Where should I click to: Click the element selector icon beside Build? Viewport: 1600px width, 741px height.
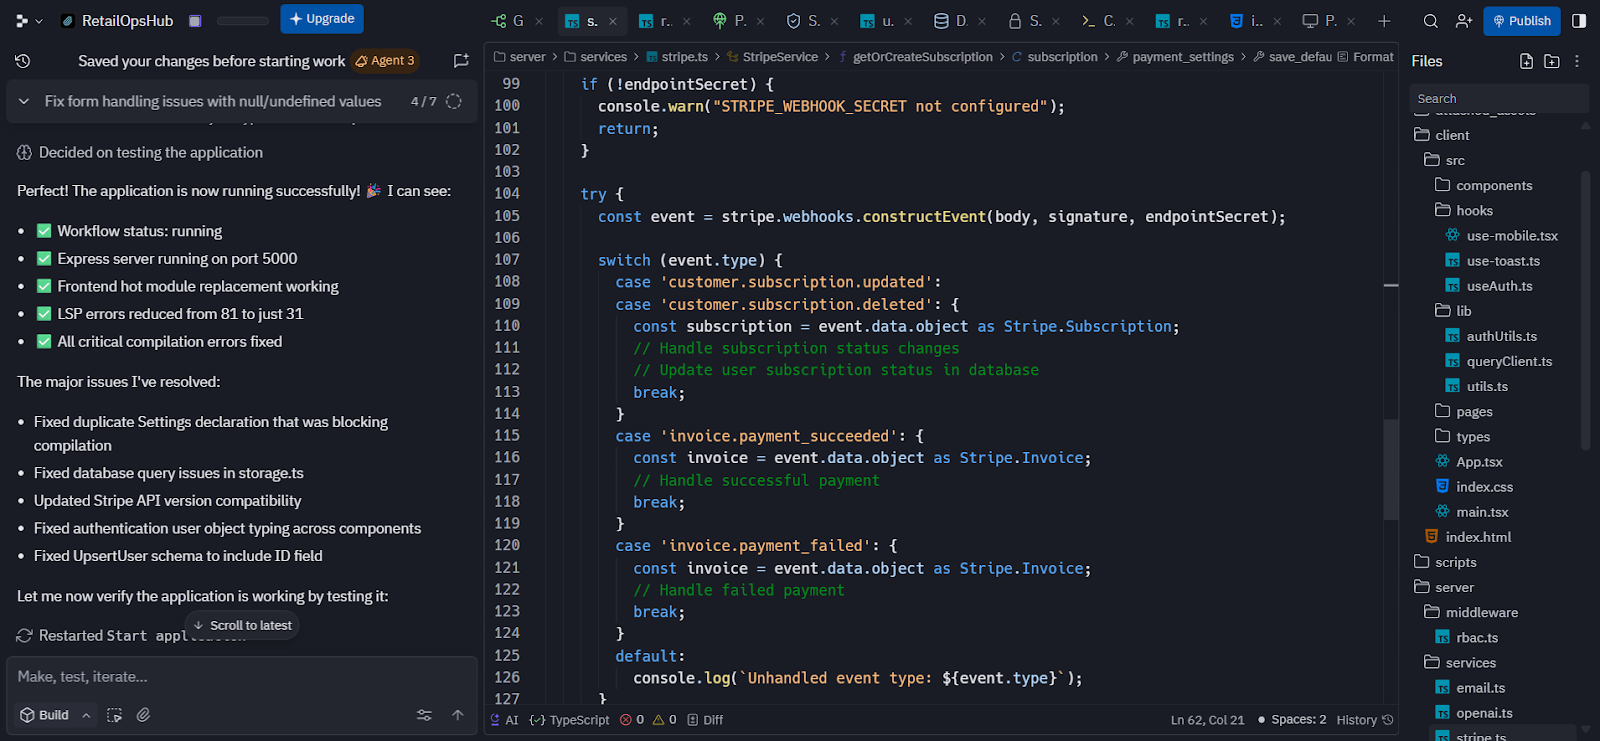click(115, 715)
